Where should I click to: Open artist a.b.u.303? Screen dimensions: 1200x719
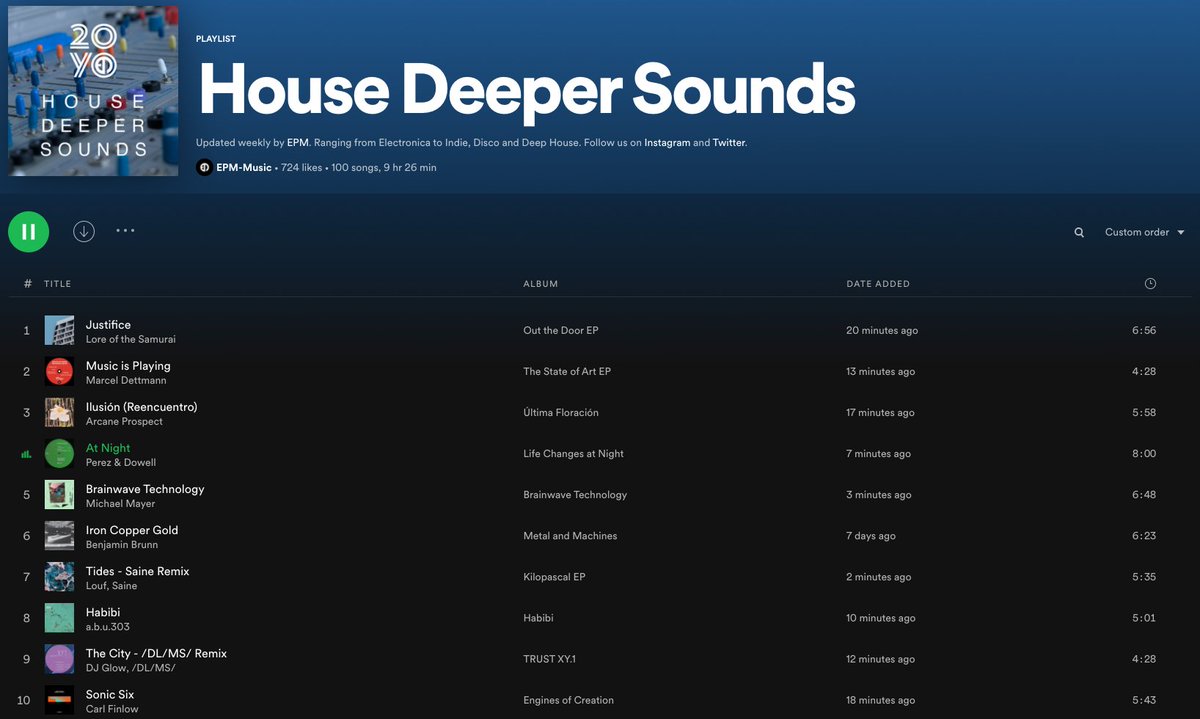pyautogui.click(x=108, y=627)
